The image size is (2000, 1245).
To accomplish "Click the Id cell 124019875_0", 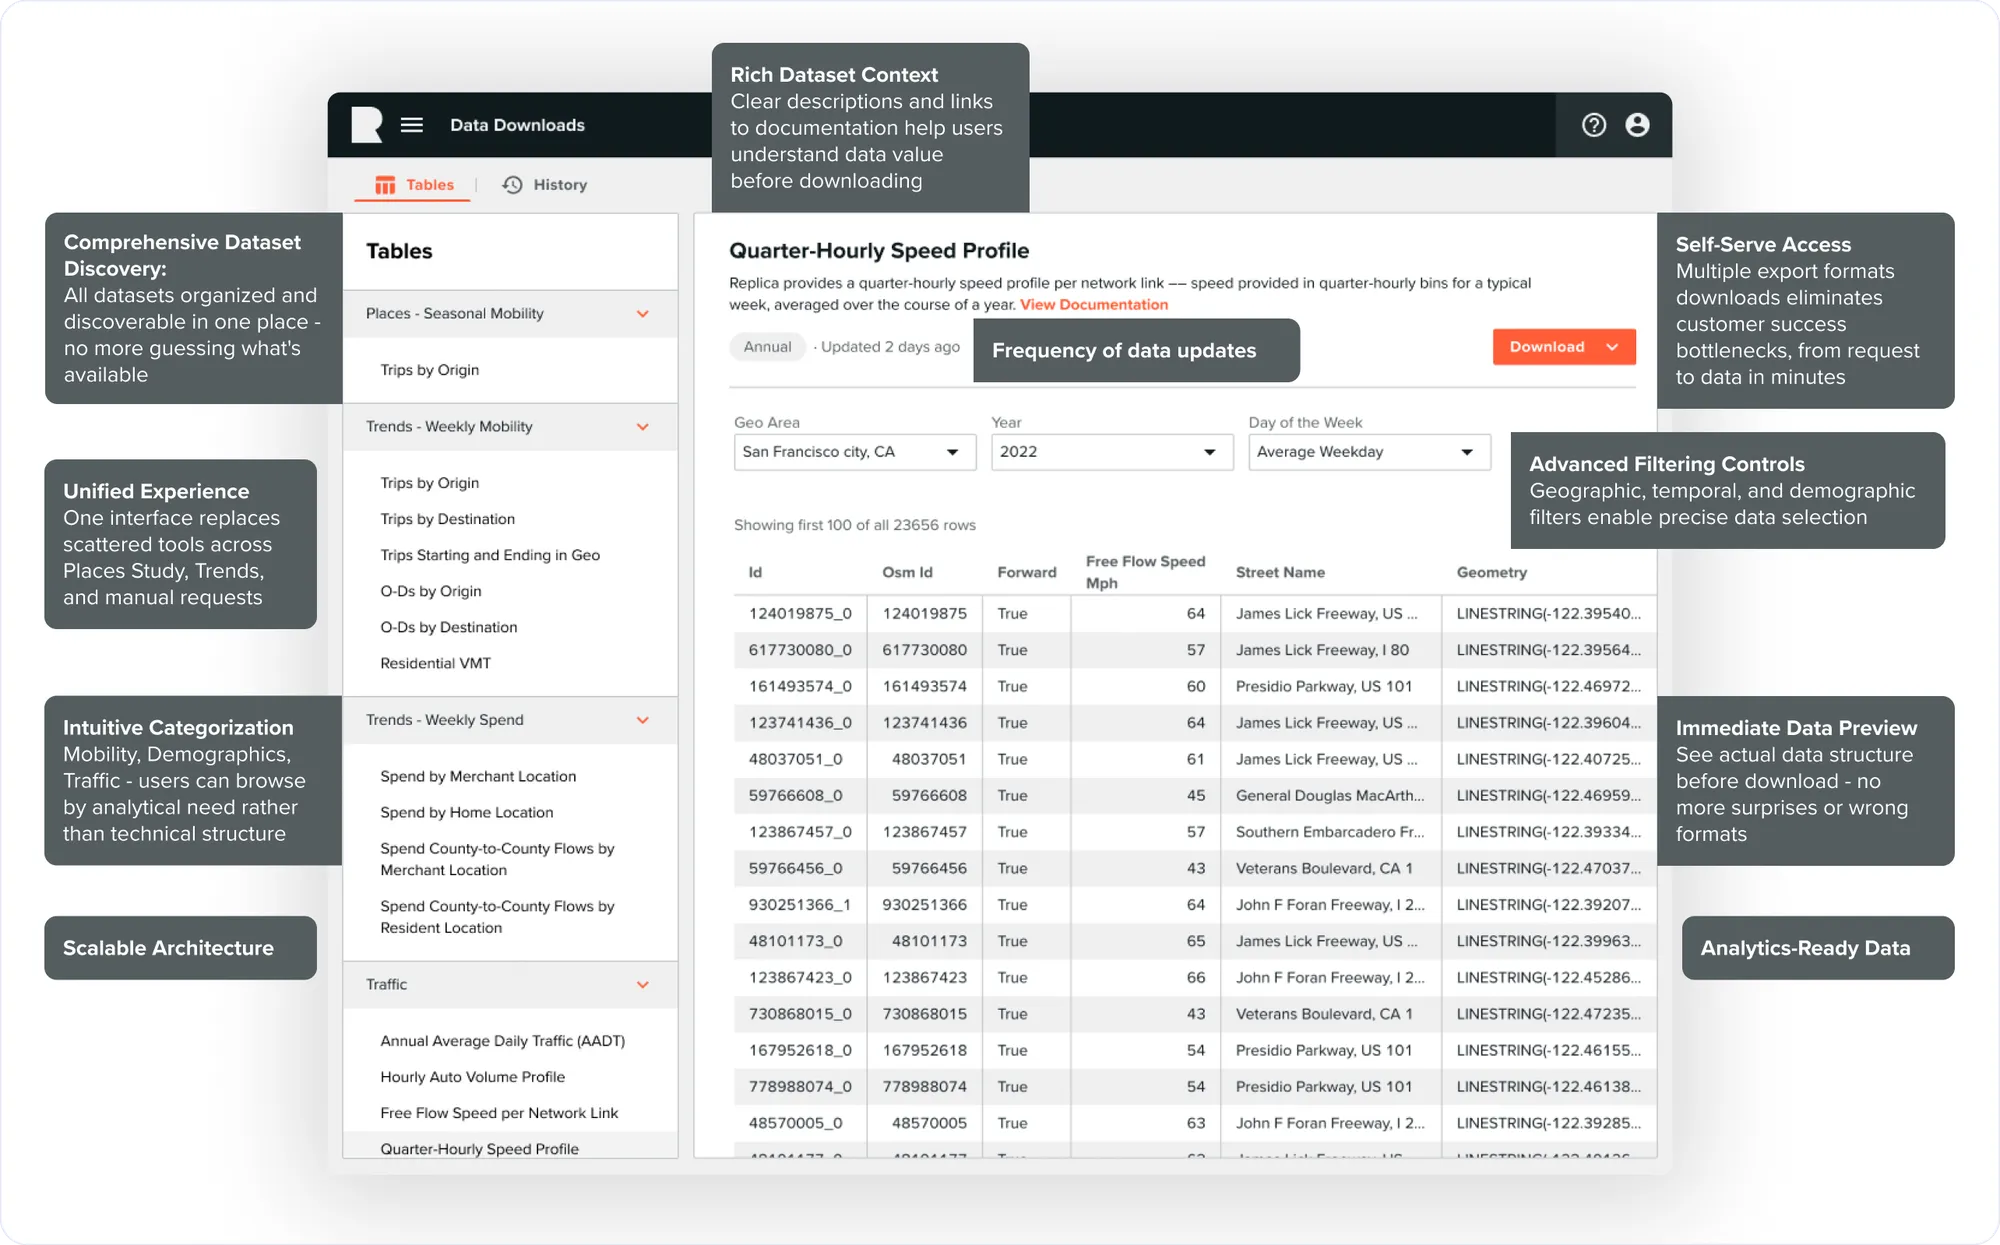I will pyautogui.click(x=800, y=614).
